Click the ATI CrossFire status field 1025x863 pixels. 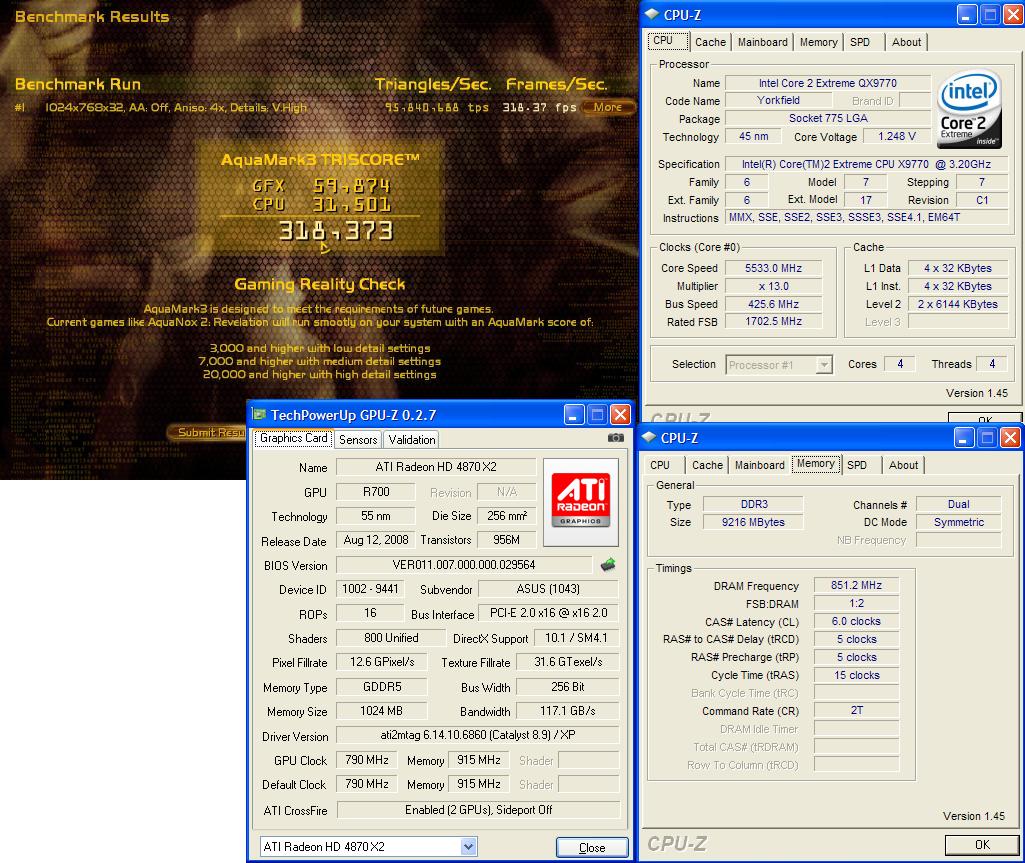[x=478, y=810]
